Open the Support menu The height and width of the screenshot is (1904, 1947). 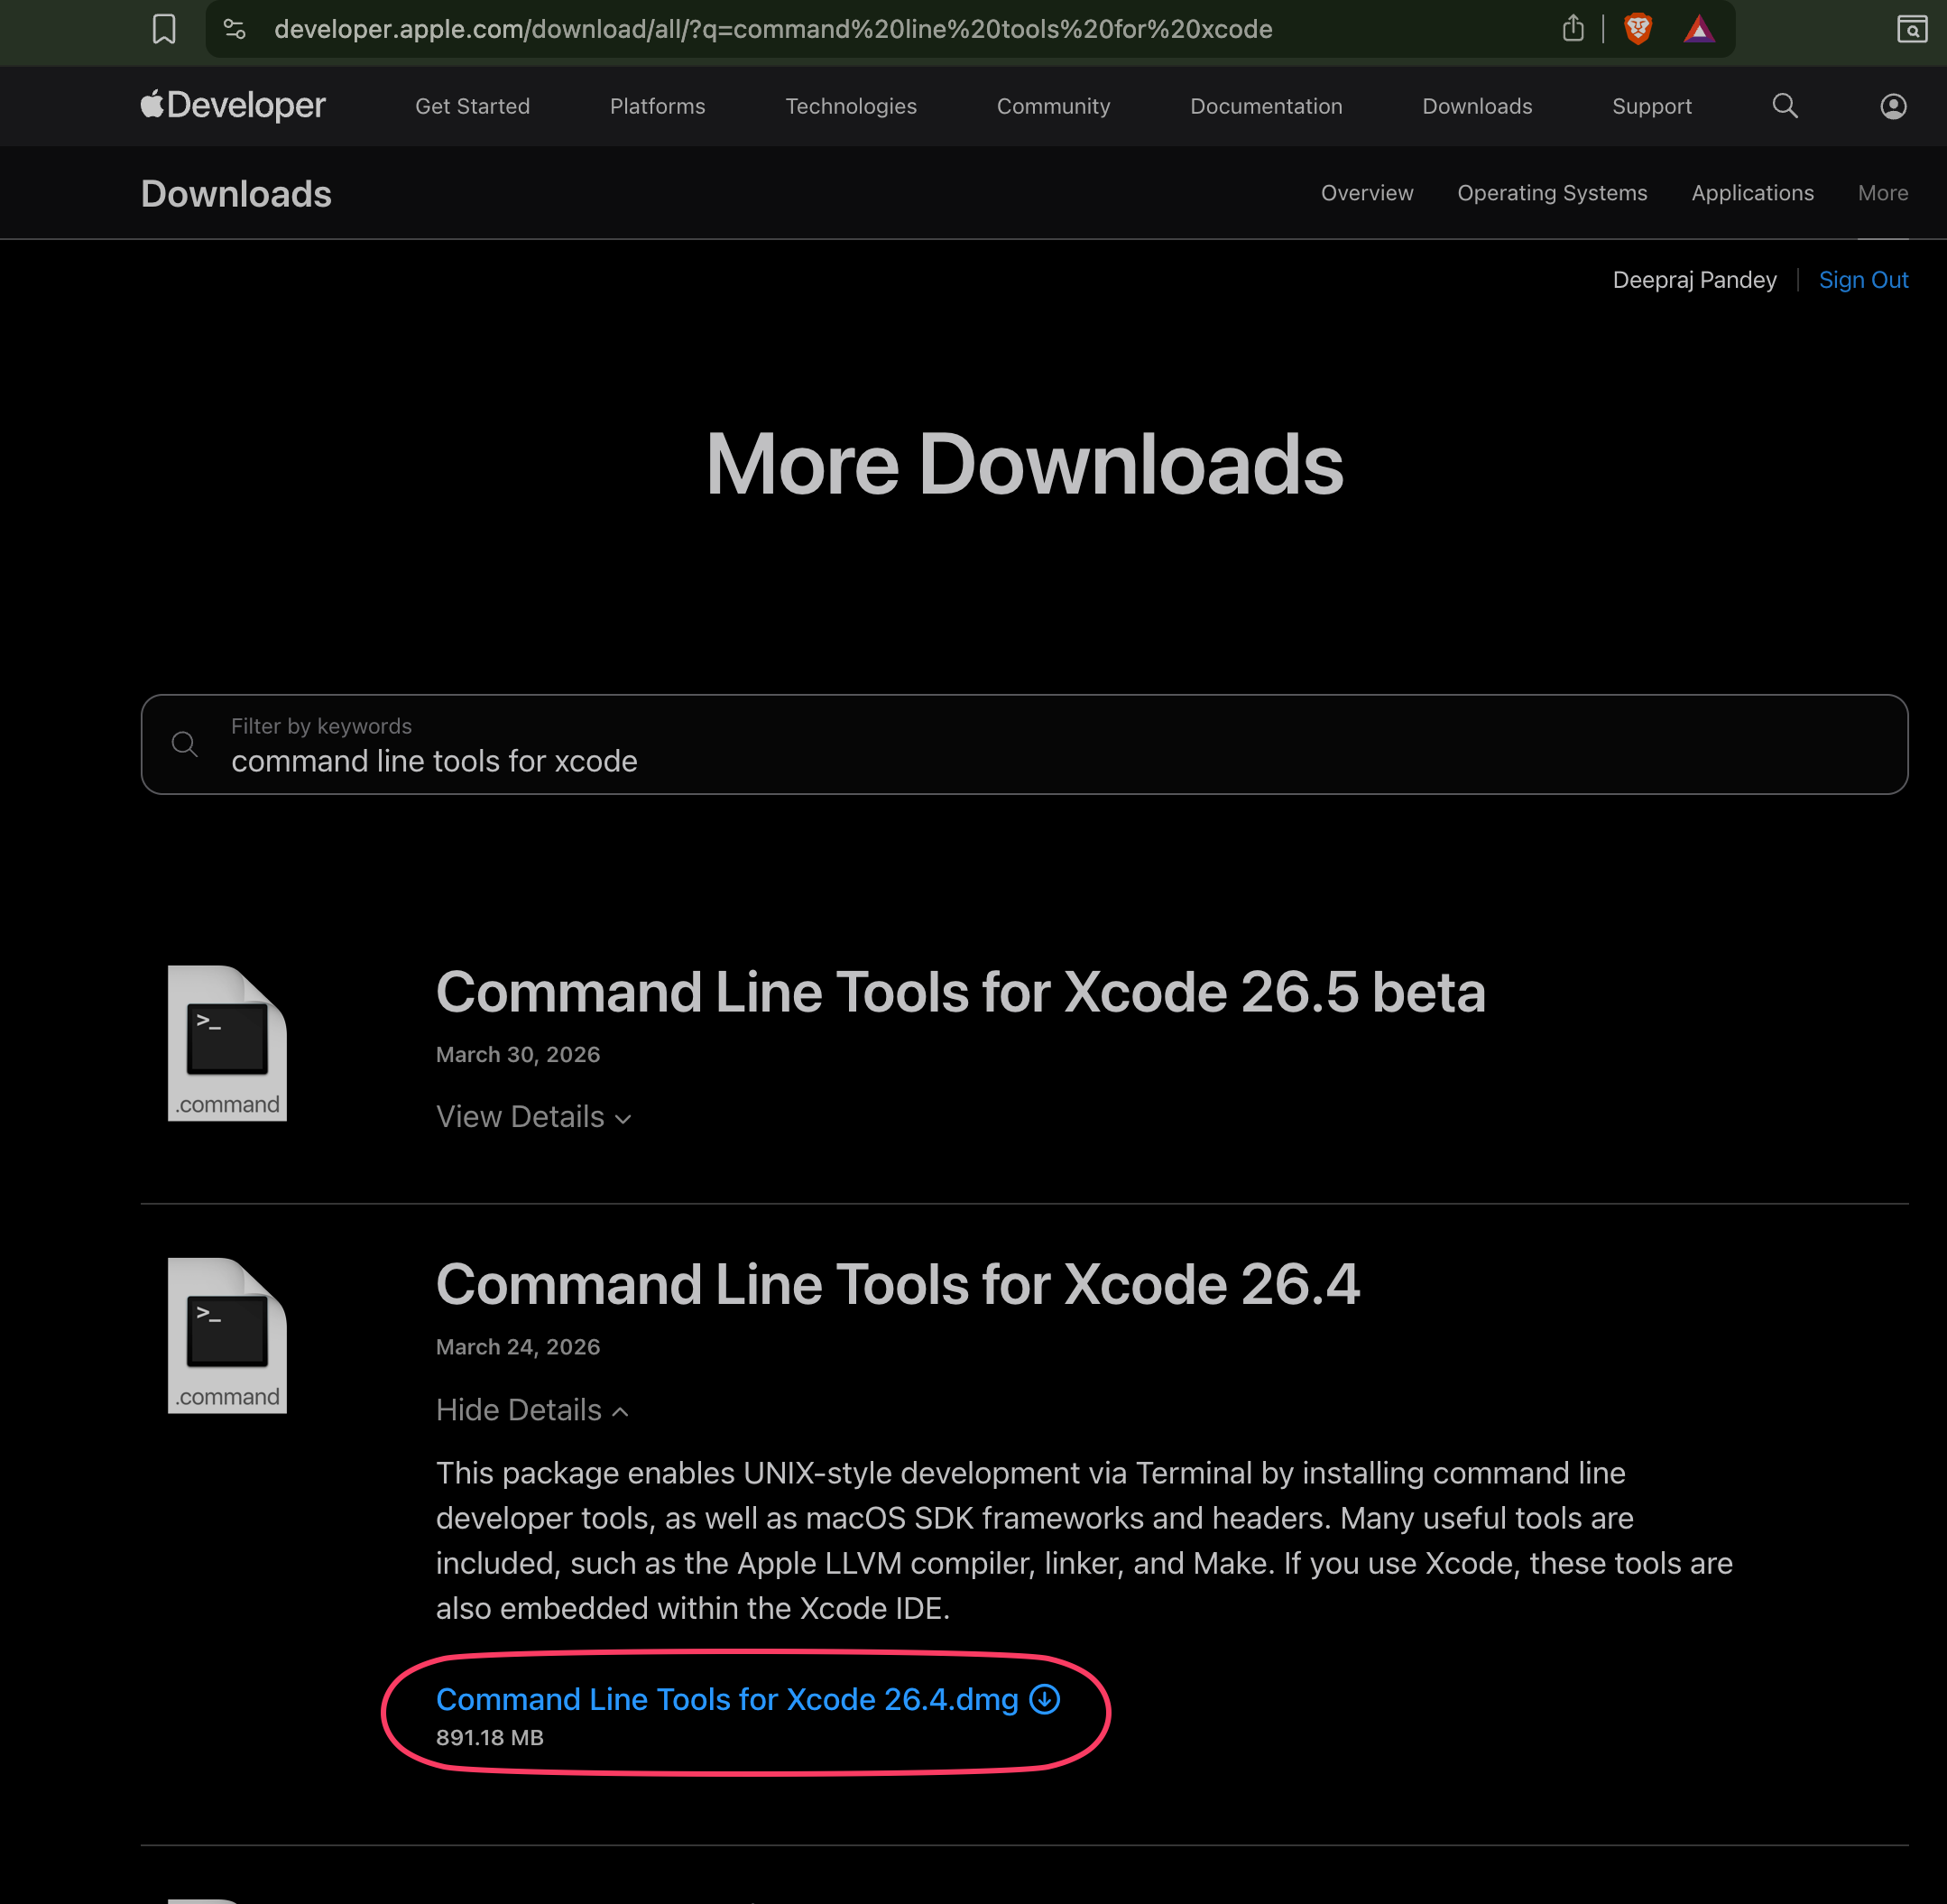pos(1652,106)
